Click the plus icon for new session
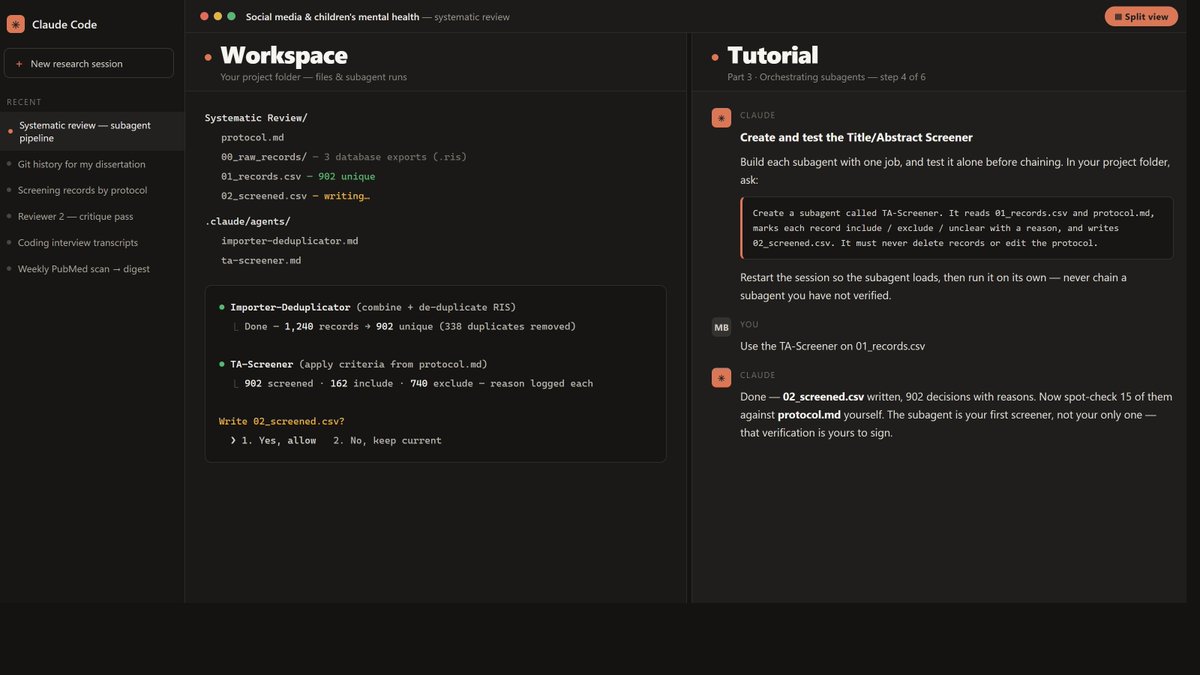1200x675 pixels. click(x=19, y=64)
